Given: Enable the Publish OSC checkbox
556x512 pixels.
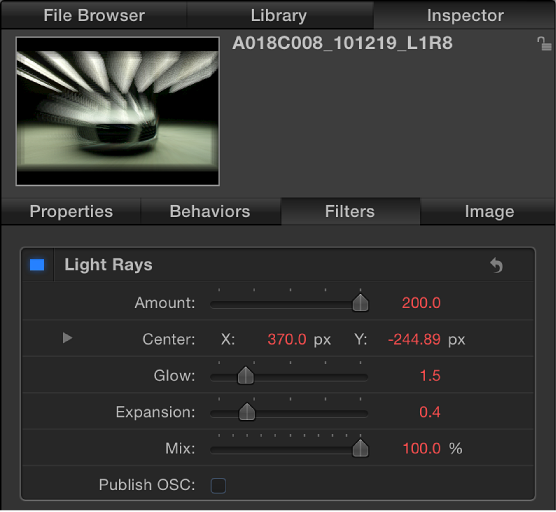Looking at the screenshot, I should (x=218, y=485).
